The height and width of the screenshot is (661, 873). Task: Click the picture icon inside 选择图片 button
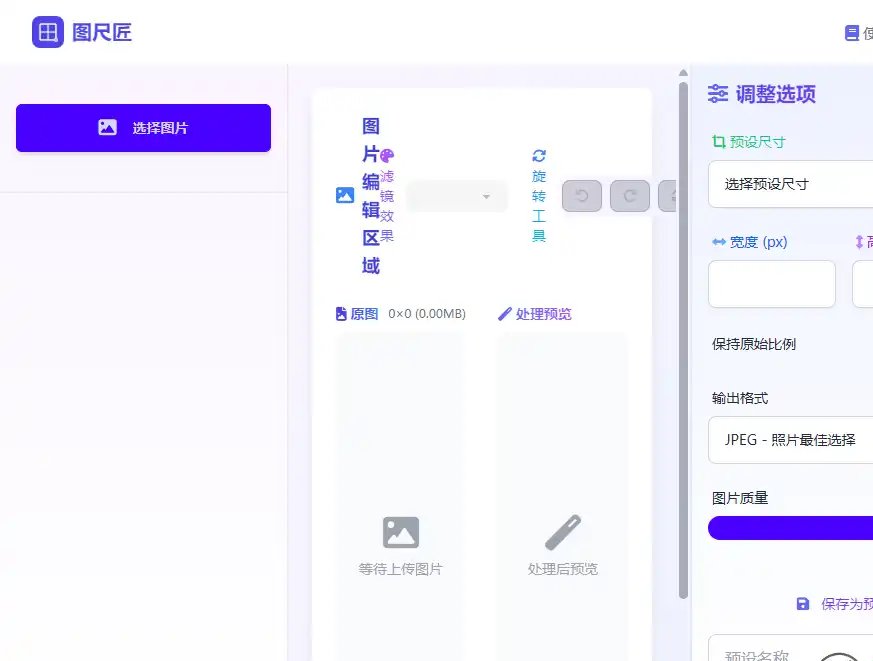coord(107,128)
